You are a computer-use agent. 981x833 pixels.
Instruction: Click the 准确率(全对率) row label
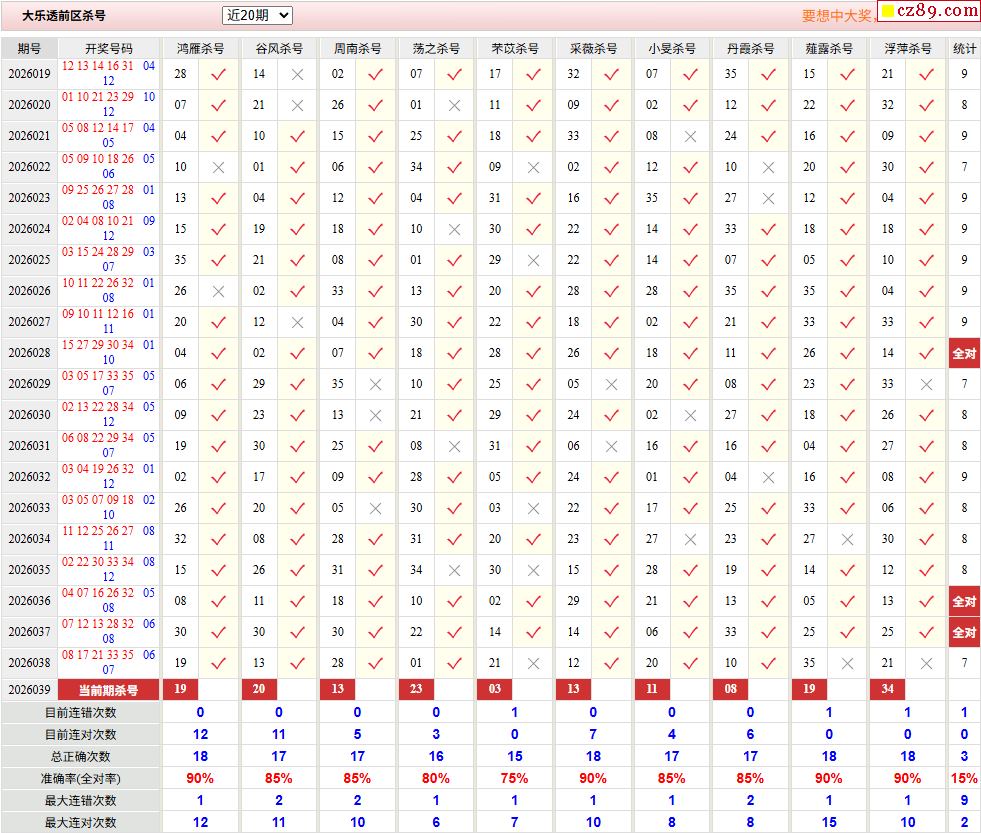point(80,778)
